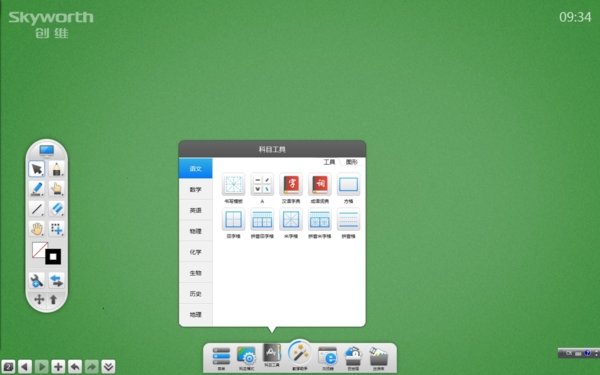Undo the last action
Screen dimensions: 600x375
point(75,367)
